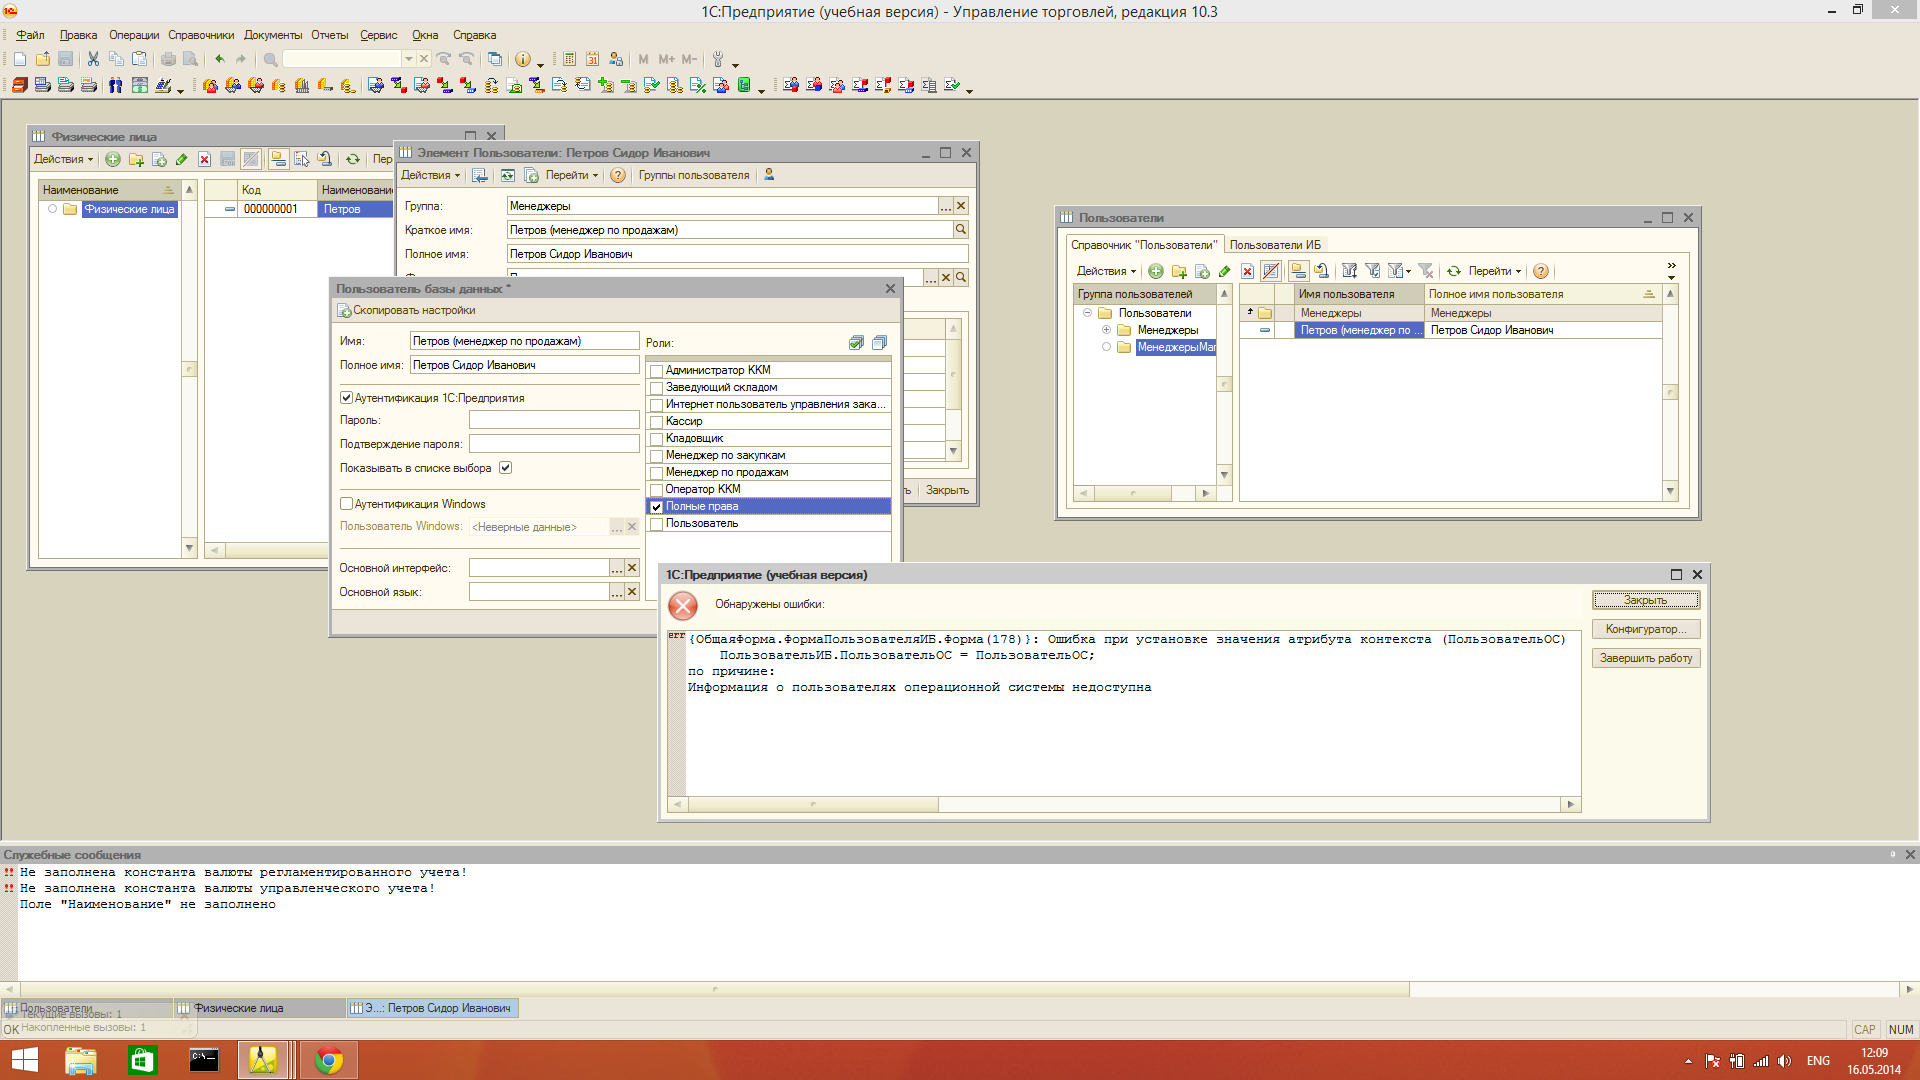Click the Скопировать настройки icon
Screen dimensions: 1920x1080
click(x=344, y=311)
